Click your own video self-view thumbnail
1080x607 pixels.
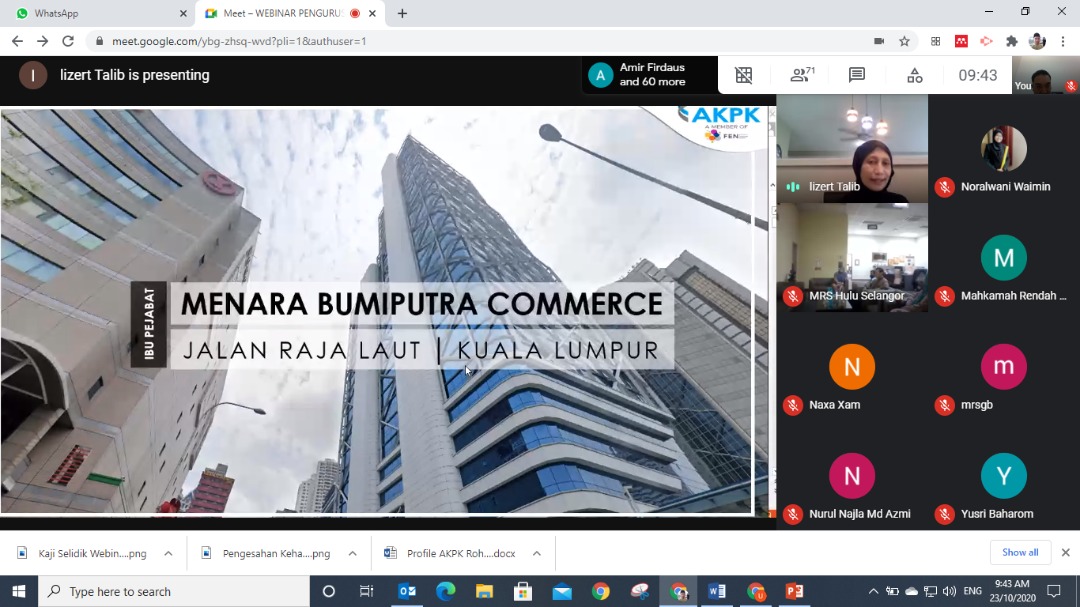pyautogui.click(x=1046, y=74)
